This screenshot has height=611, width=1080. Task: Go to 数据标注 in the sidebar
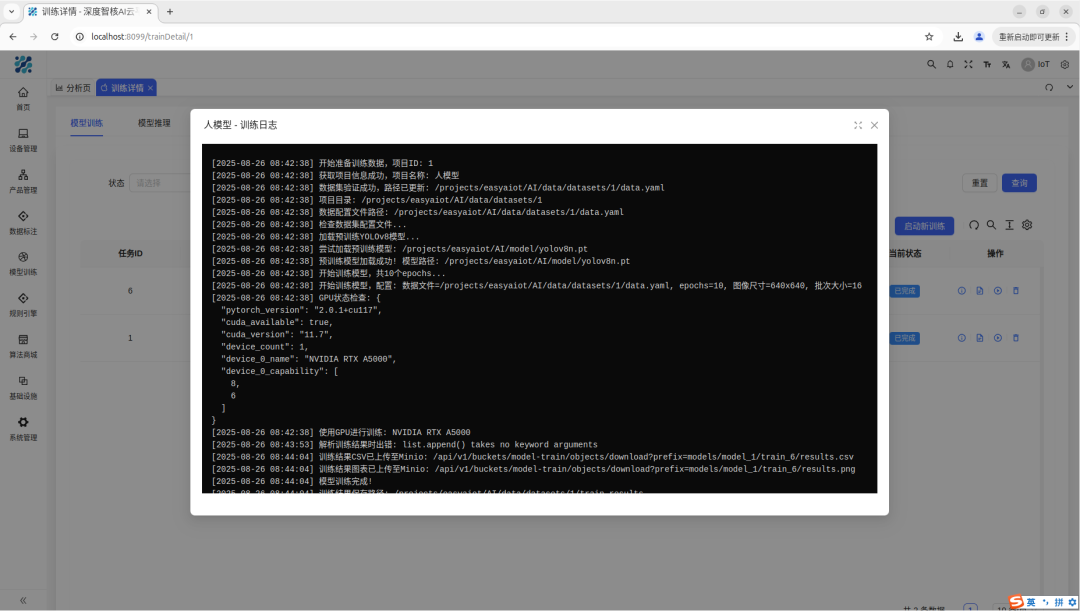point(23,222)
